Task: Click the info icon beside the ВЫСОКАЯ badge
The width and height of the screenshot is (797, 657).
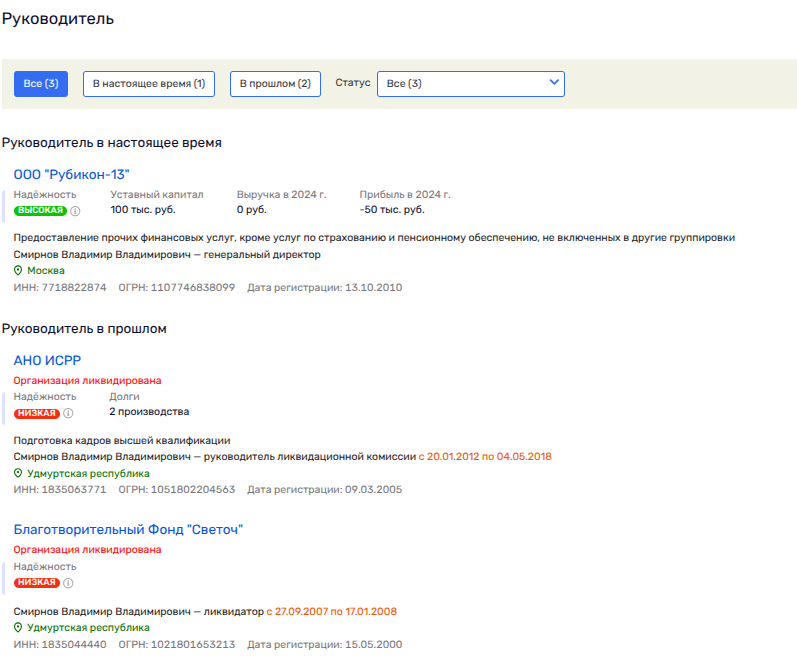Action: point(75,211)
